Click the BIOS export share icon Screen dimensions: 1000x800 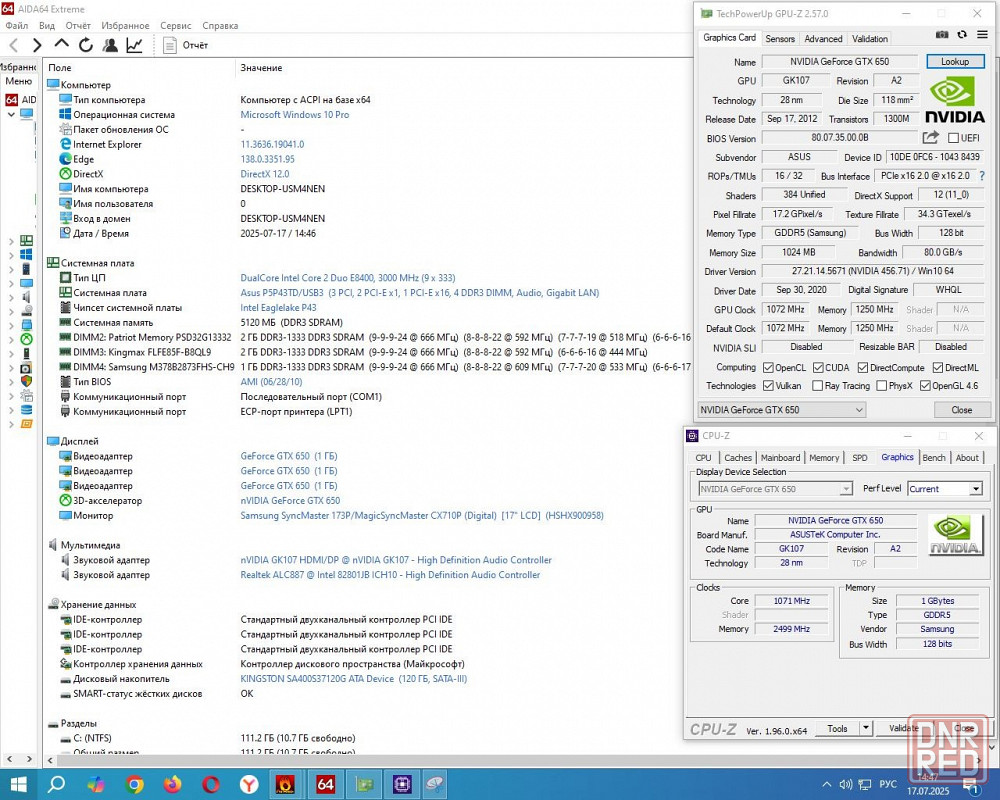[930, 138]
